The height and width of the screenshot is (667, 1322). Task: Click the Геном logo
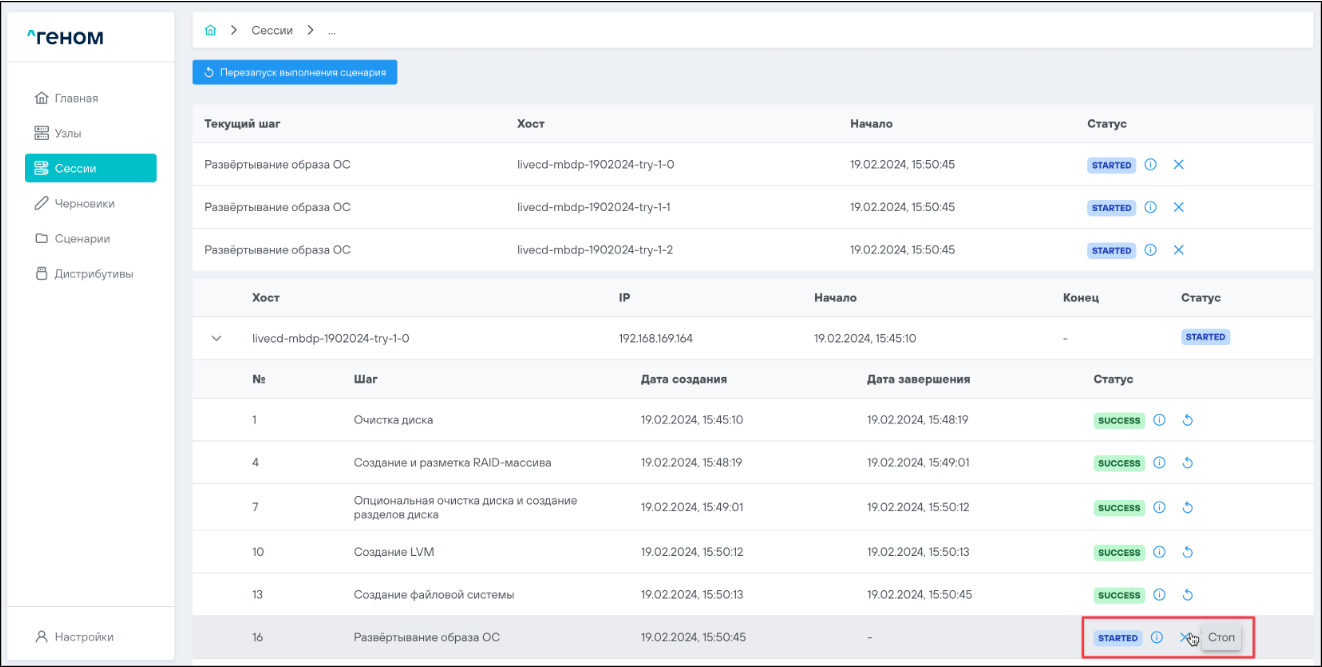pyautogui.click(x=65, y=38)
